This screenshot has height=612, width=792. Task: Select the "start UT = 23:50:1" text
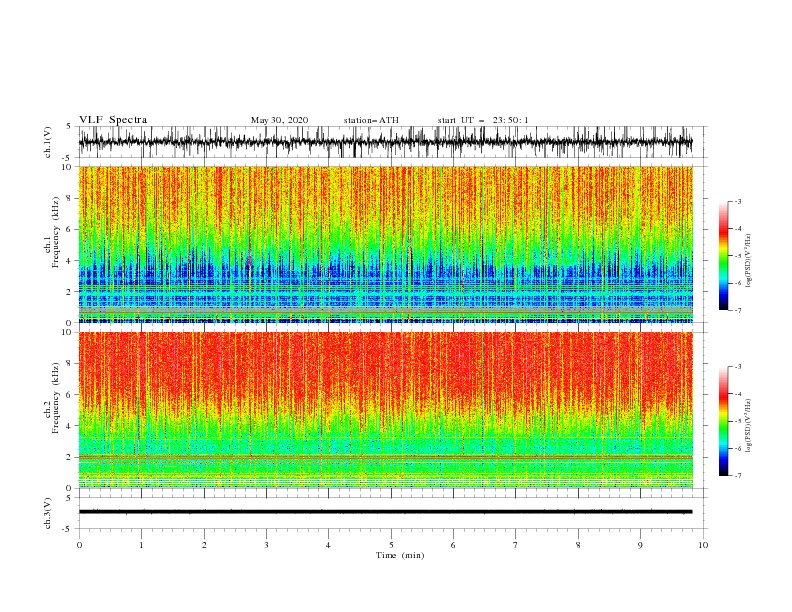pyautogui.click(x=483, y=120)
